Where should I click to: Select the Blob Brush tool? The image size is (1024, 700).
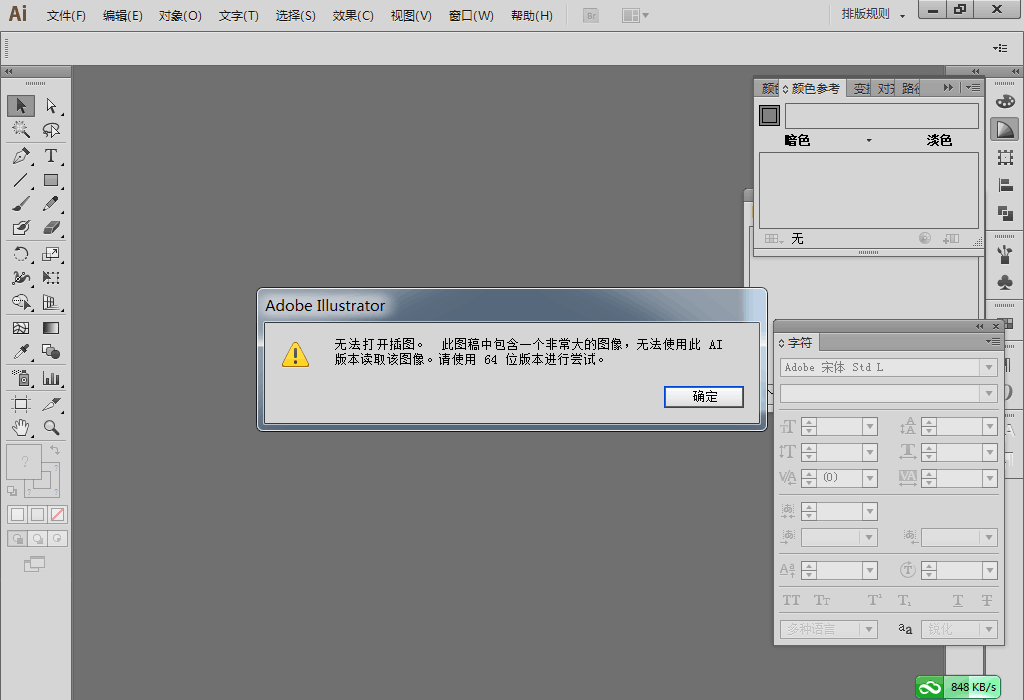(x=21, y=227)
